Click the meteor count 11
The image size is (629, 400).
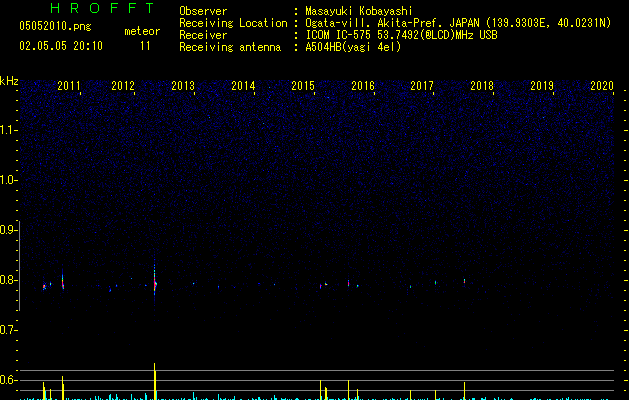(x=145, y=46)
